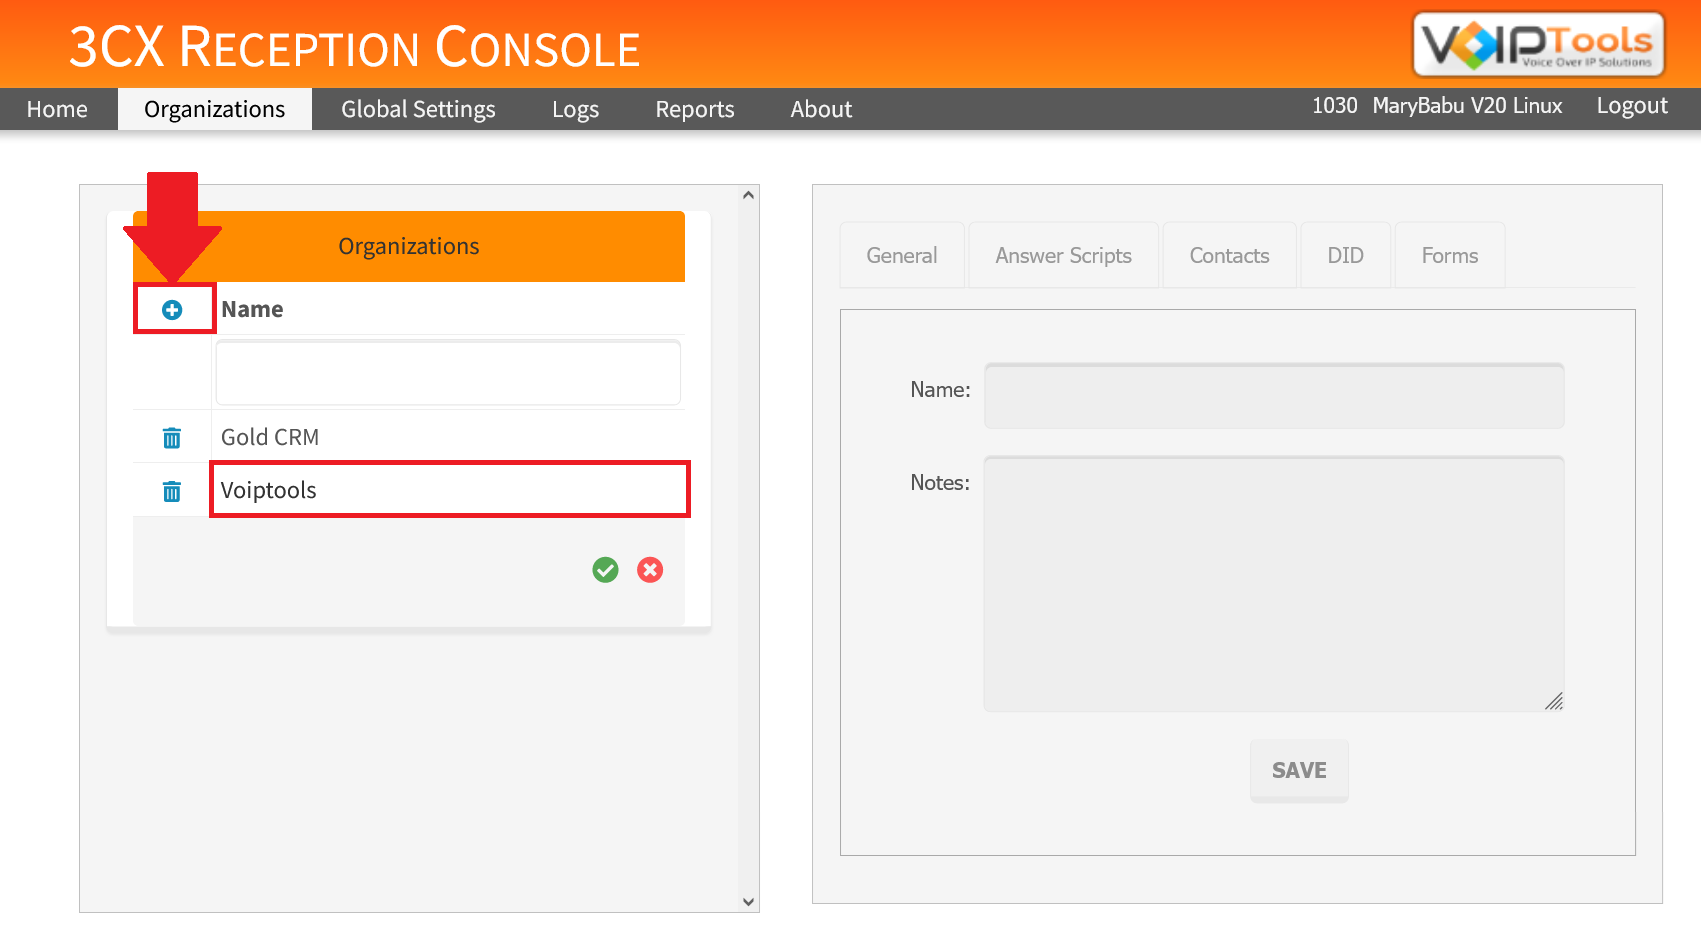The image size is (1701, 949).
Task: Open the Reports menu
Action: point(694,109)
